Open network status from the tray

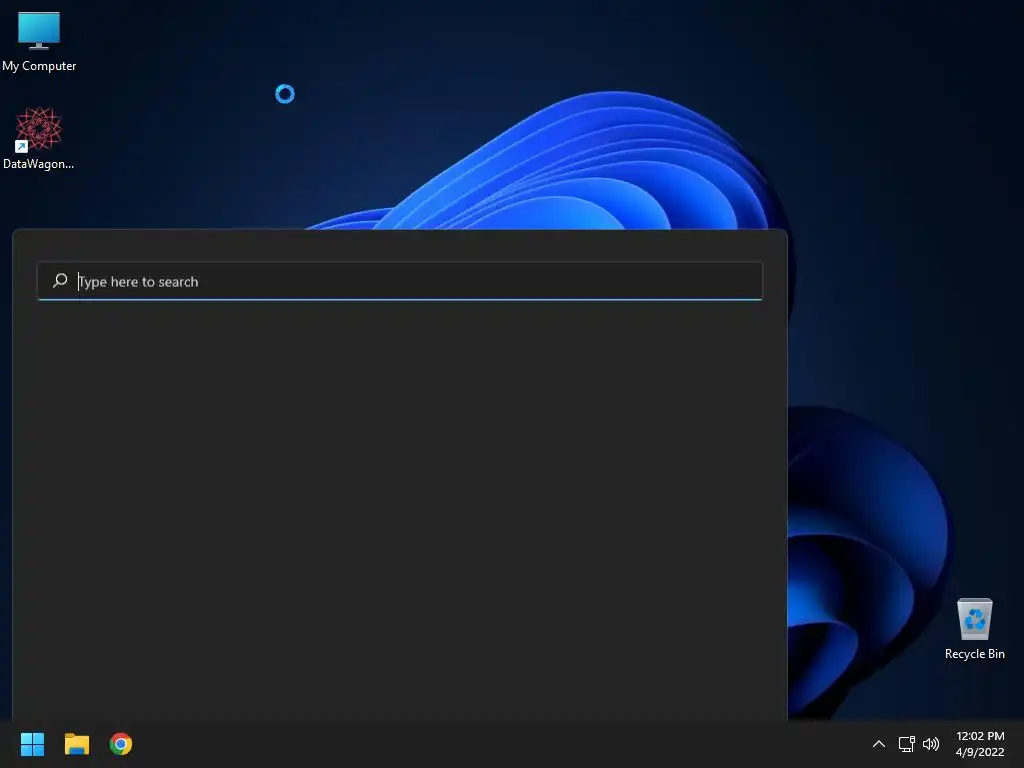pos(906,744)
